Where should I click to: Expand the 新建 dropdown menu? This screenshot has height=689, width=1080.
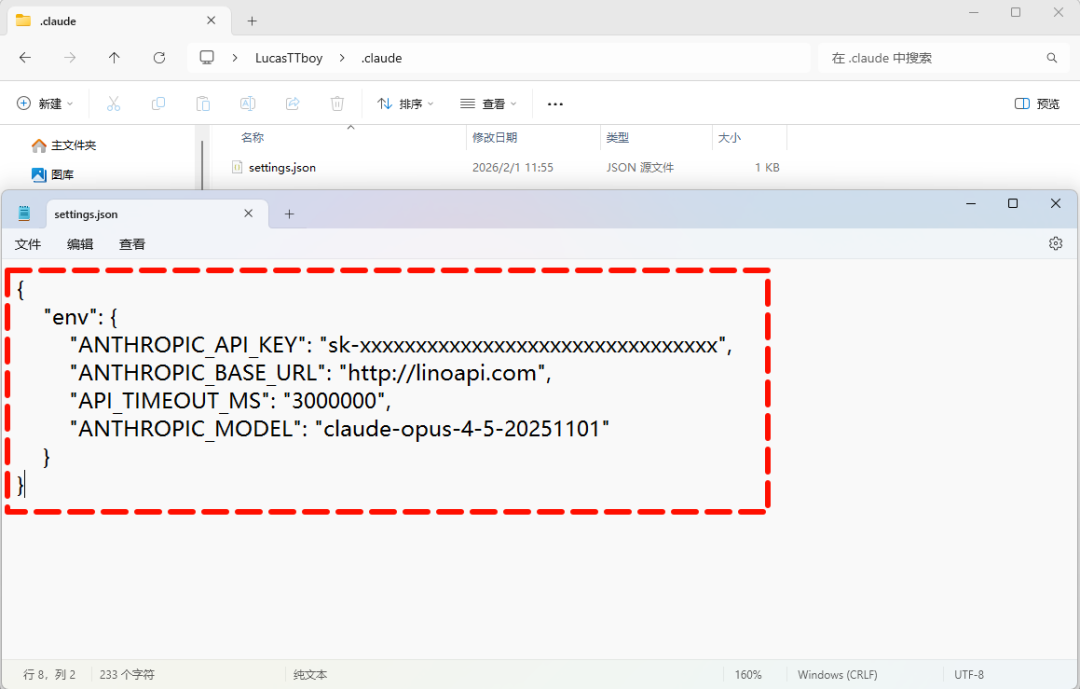pos(46,104)
